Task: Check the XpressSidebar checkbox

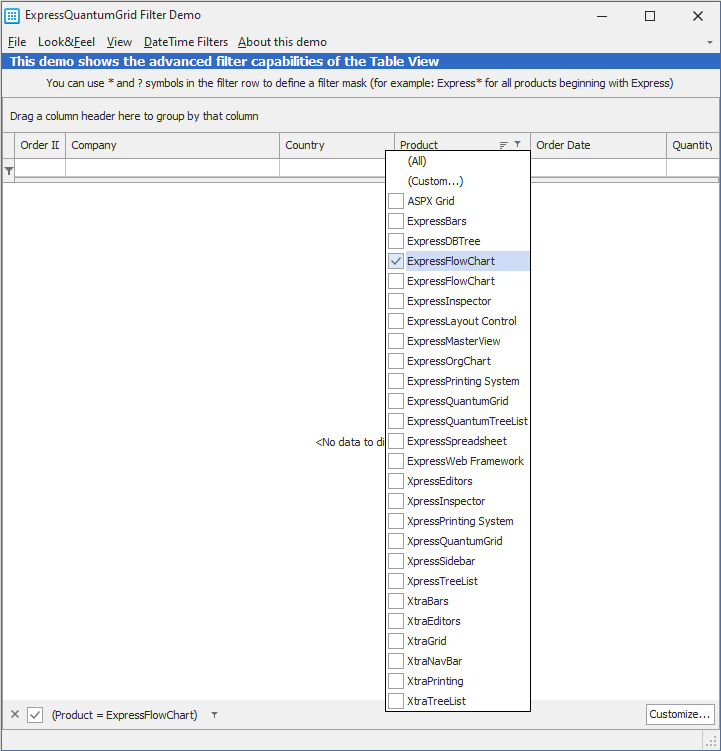Action: pos(396,561)
